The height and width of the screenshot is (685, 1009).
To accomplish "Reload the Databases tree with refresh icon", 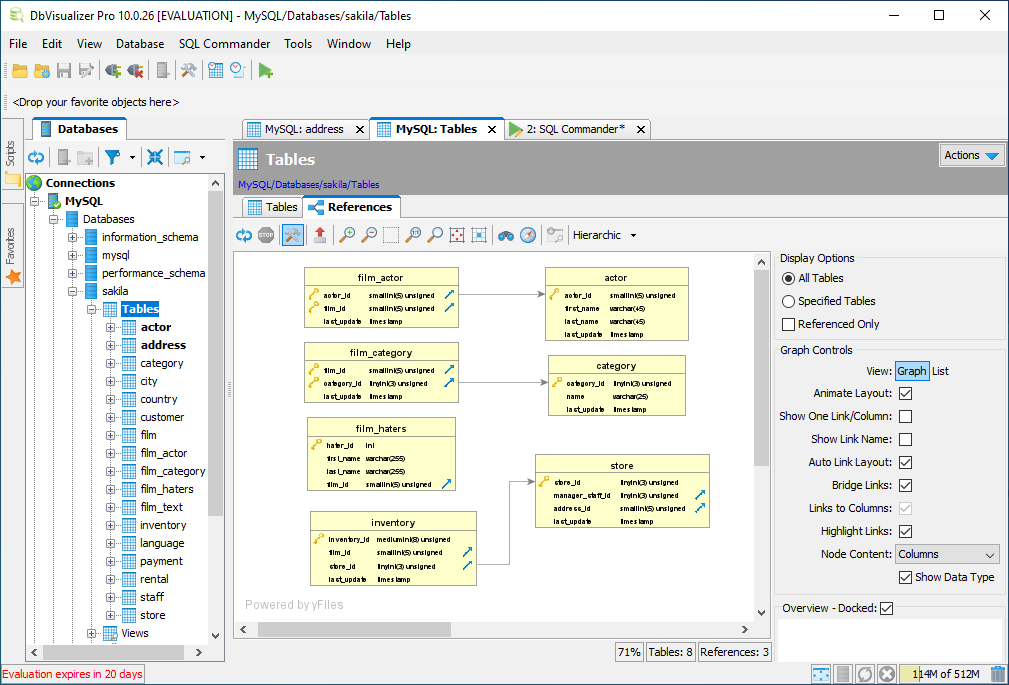I will (x=36, y=157).
